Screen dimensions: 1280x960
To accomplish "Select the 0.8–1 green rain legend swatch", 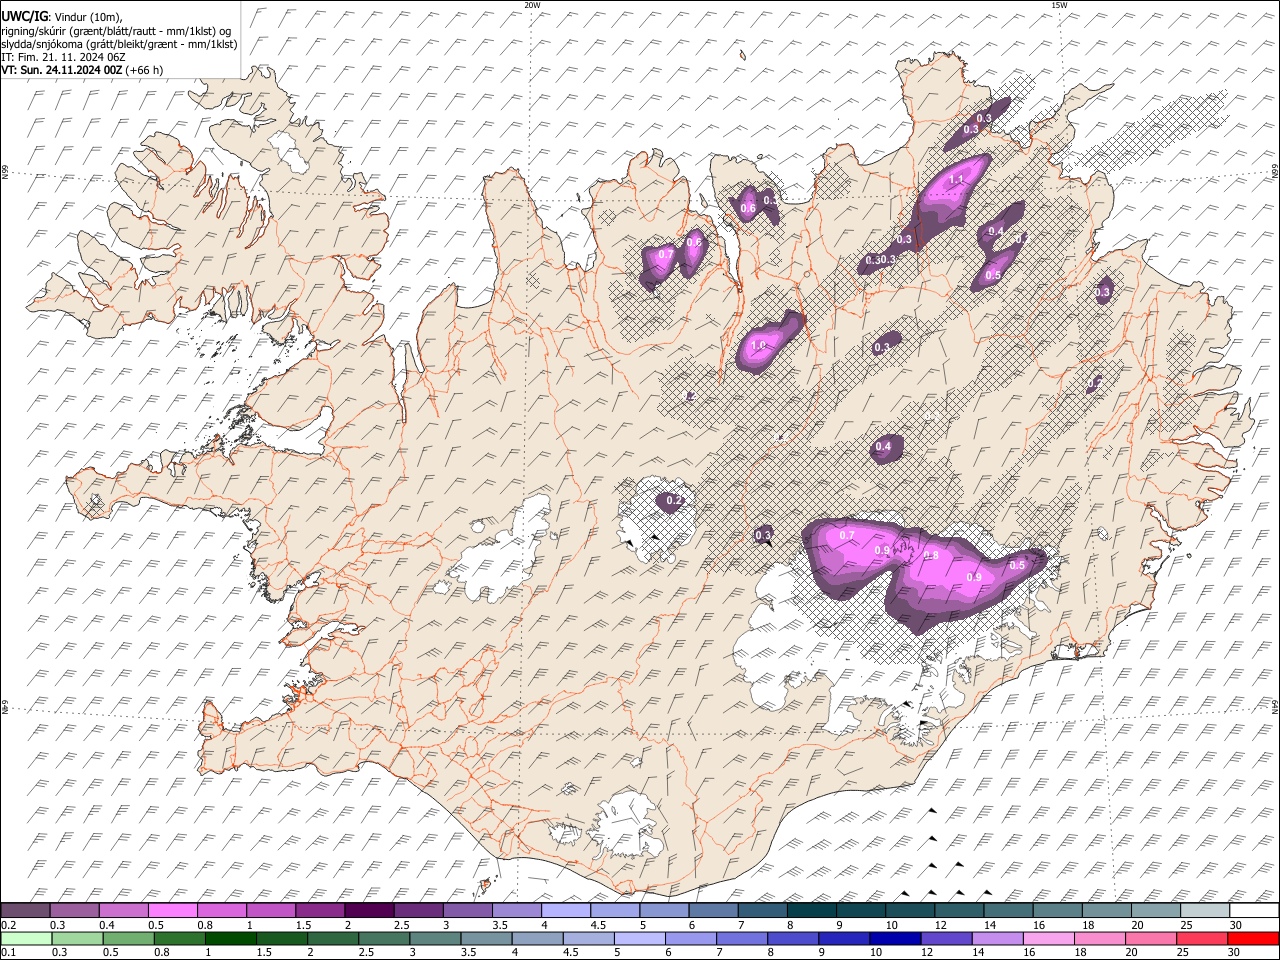I will click(x=179, y=938).
